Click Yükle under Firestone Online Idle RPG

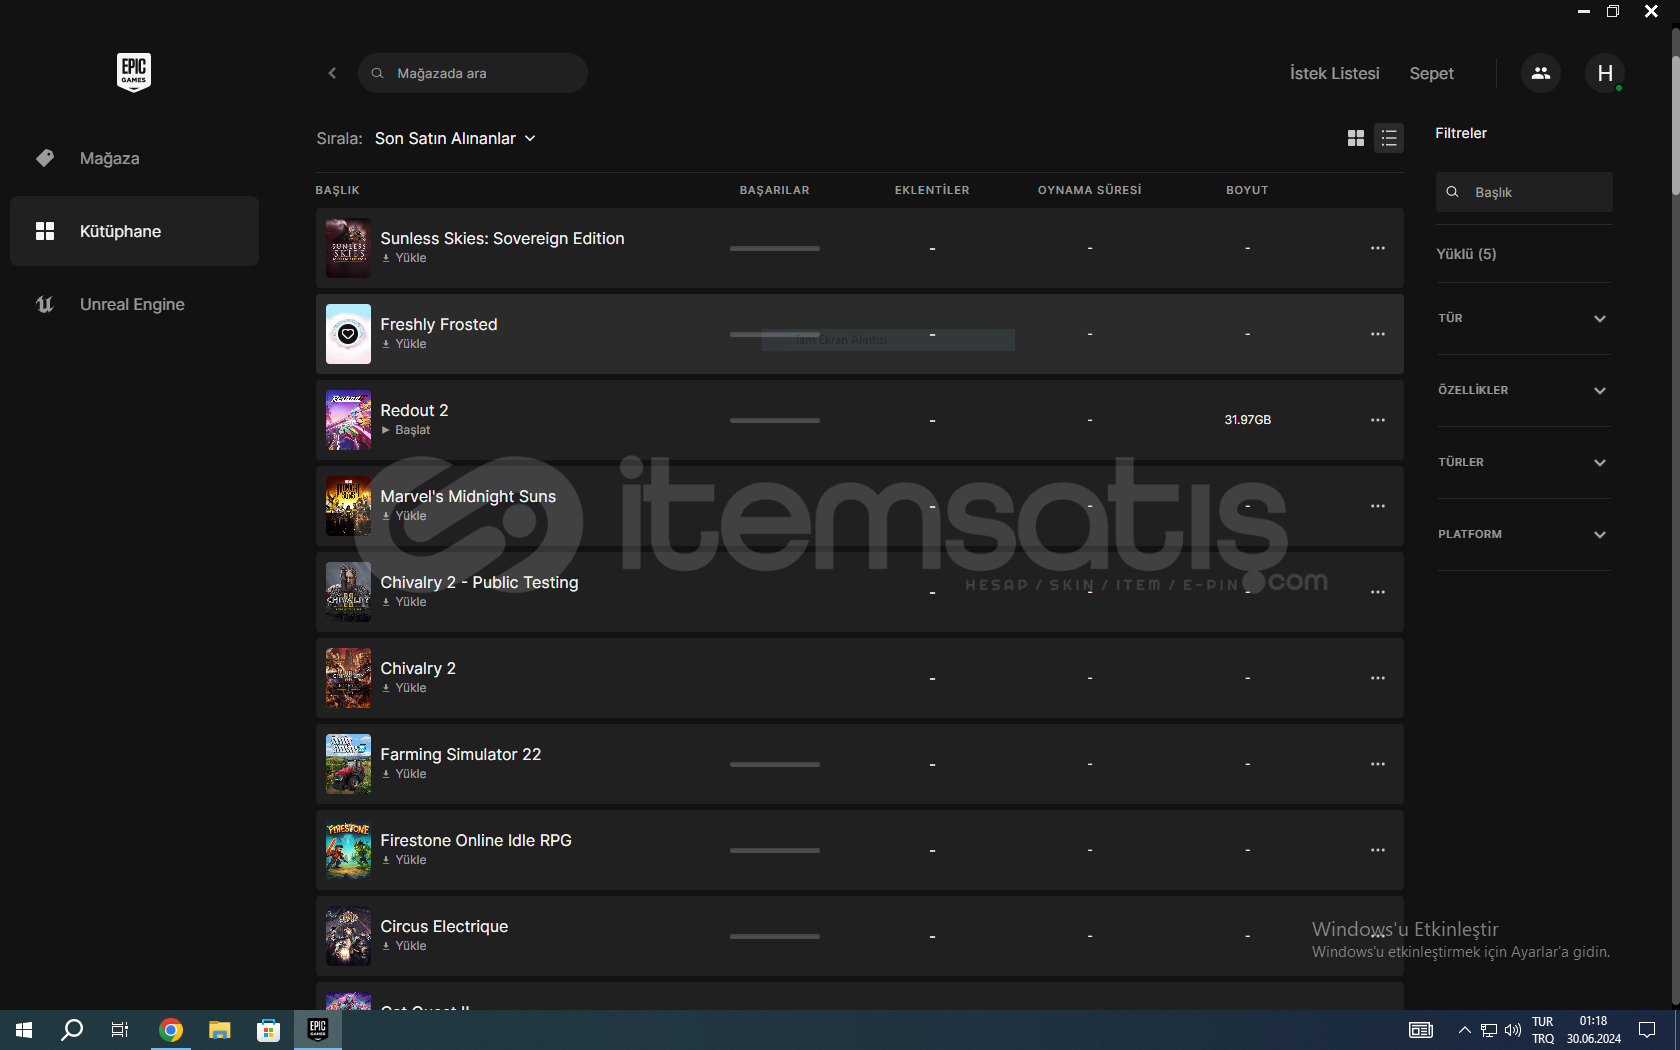[x=404, y=860]
